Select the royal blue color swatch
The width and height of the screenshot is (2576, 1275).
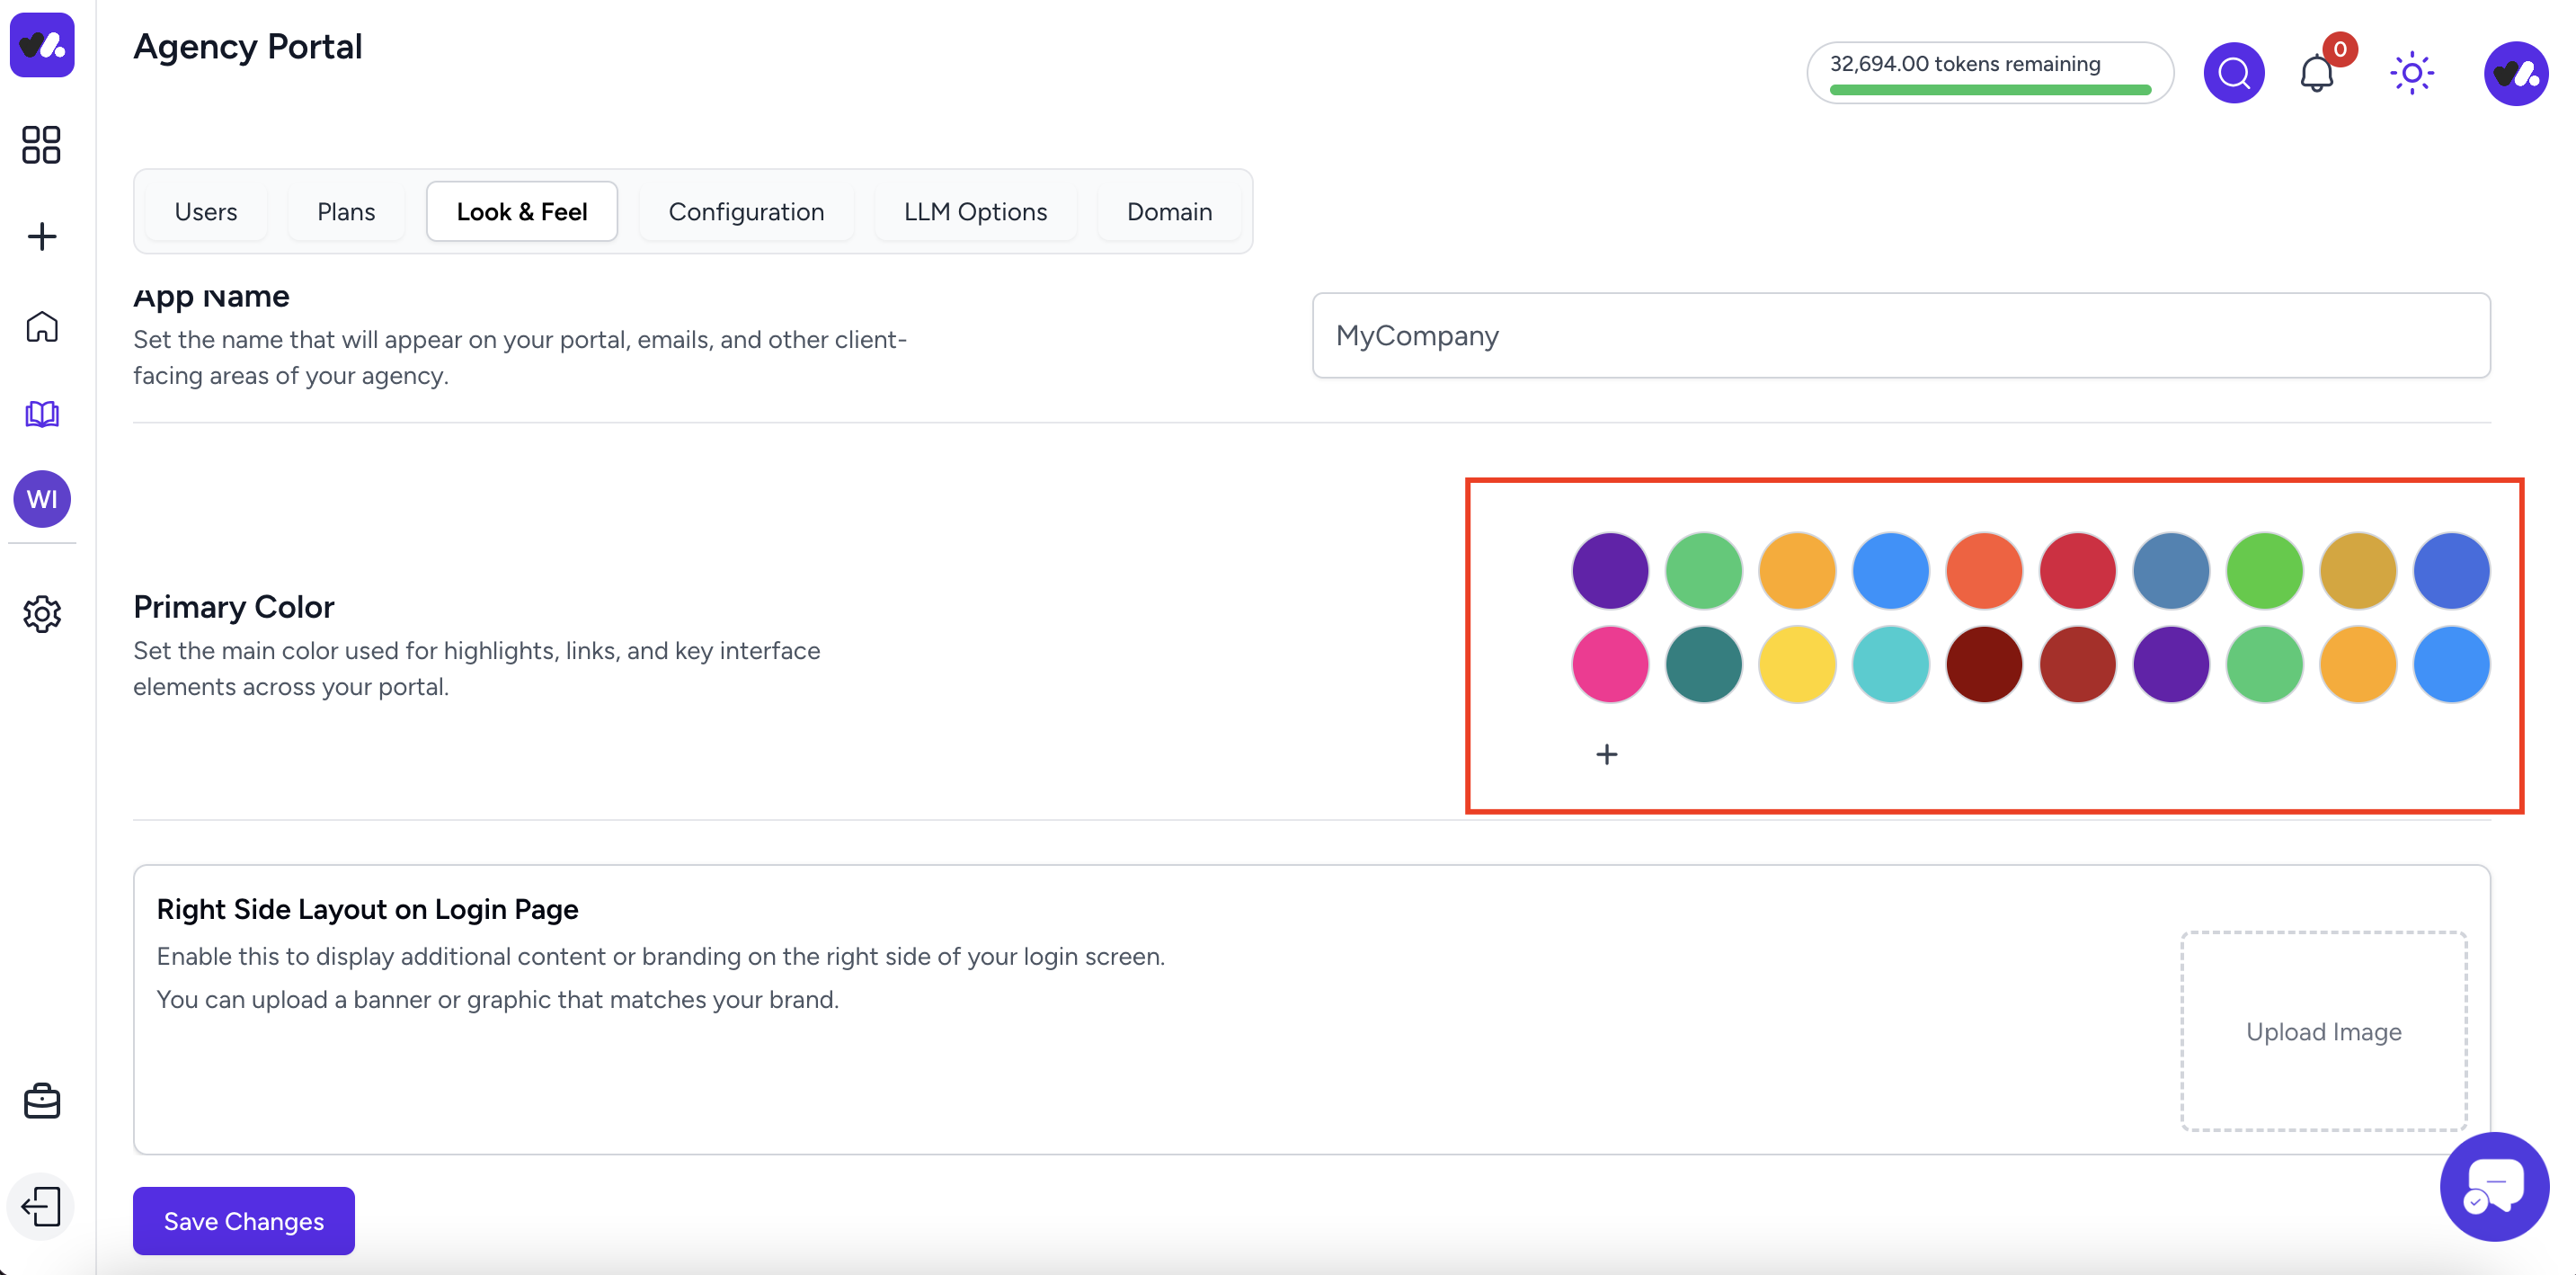pyautogui.click(x=2452, y=571)
